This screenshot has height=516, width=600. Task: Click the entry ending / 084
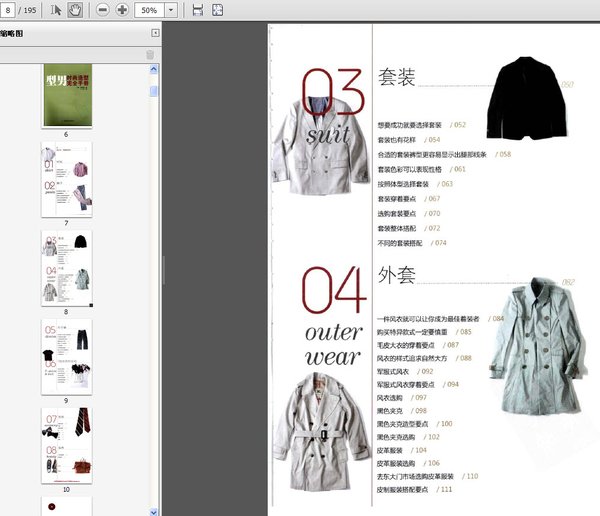click(440, 319)
